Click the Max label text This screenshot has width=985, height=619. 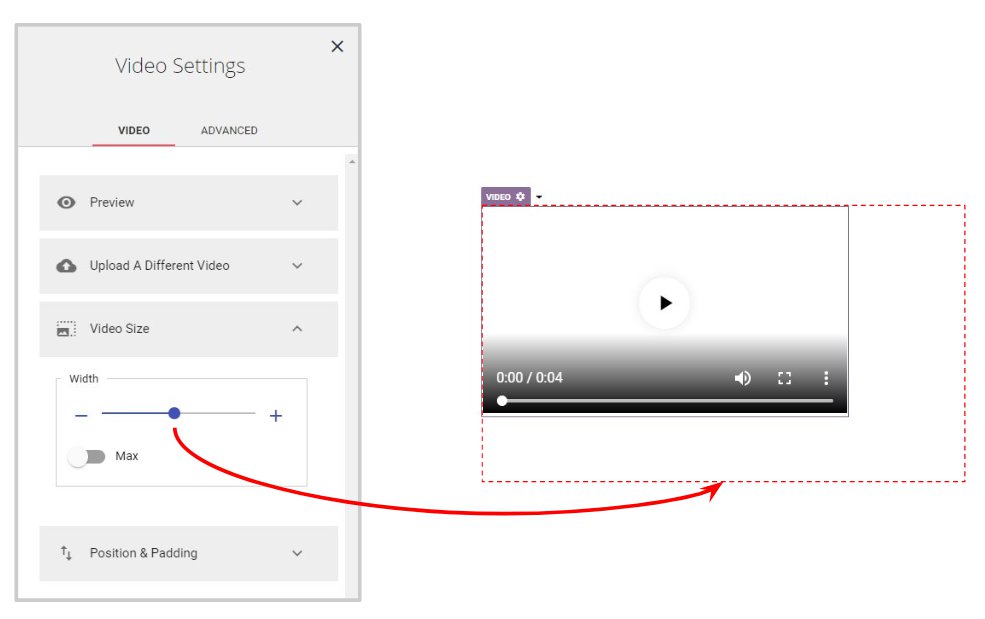[126, 456]
